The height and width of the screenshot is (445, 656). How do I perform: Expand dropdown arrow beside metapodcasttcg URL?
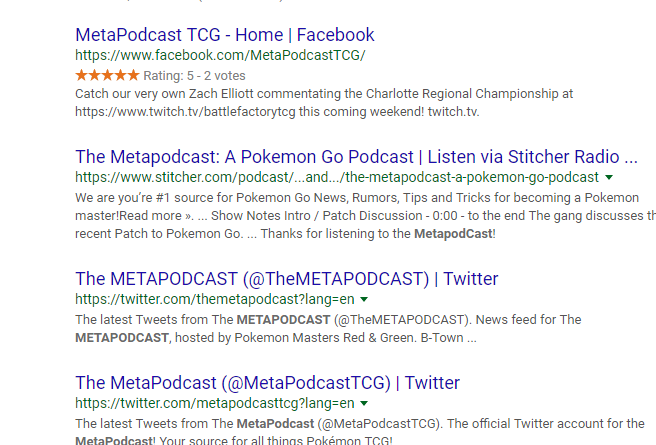[364, 403]
